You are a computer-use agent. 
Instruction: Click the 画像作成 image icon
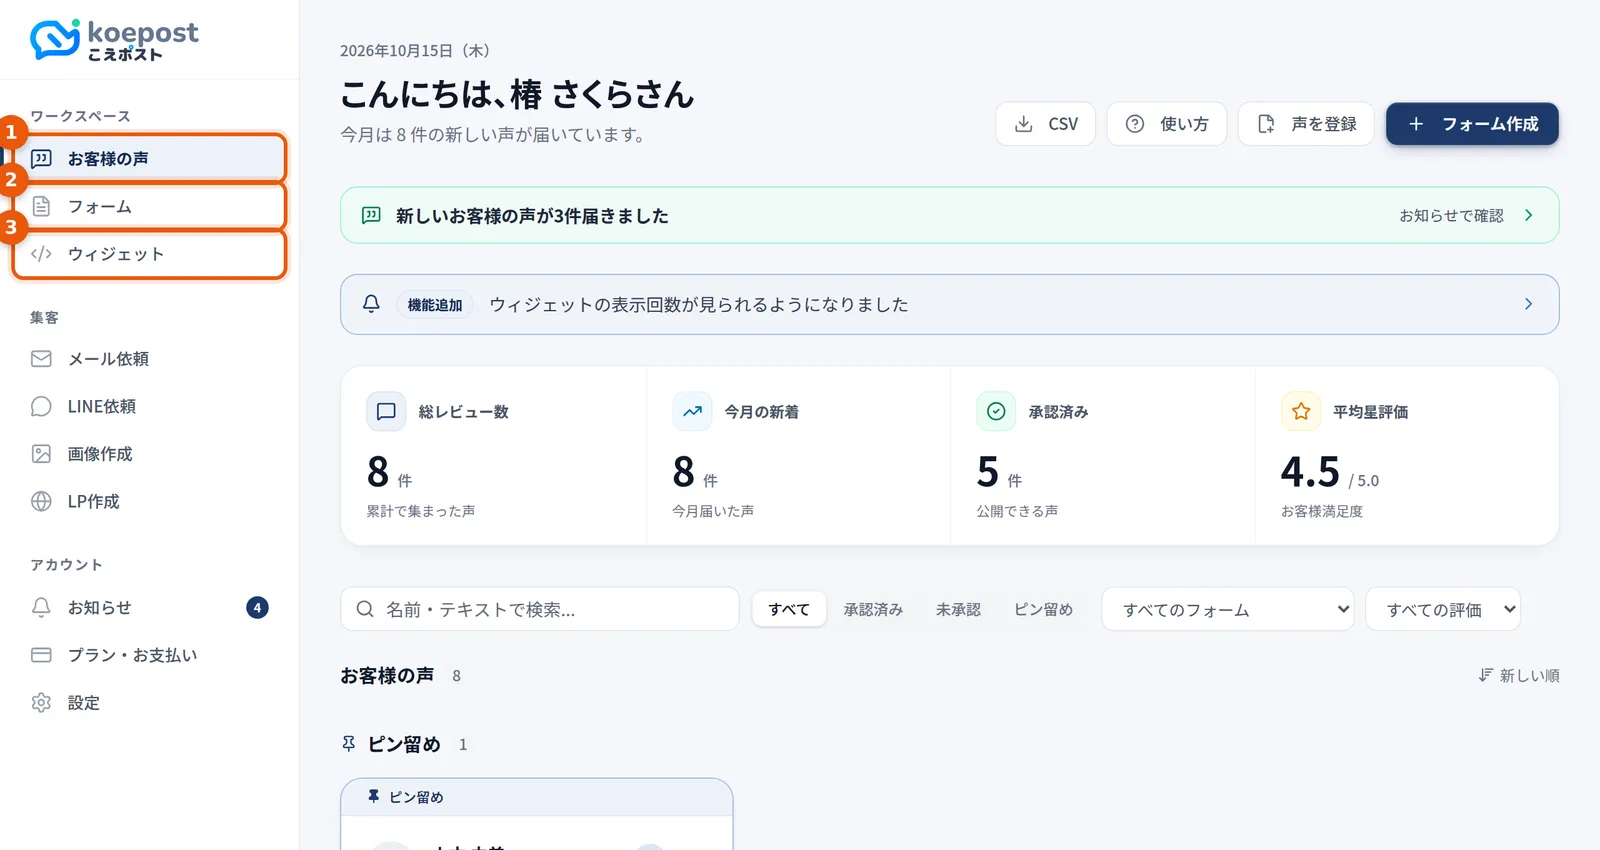(x=41, y=454)
